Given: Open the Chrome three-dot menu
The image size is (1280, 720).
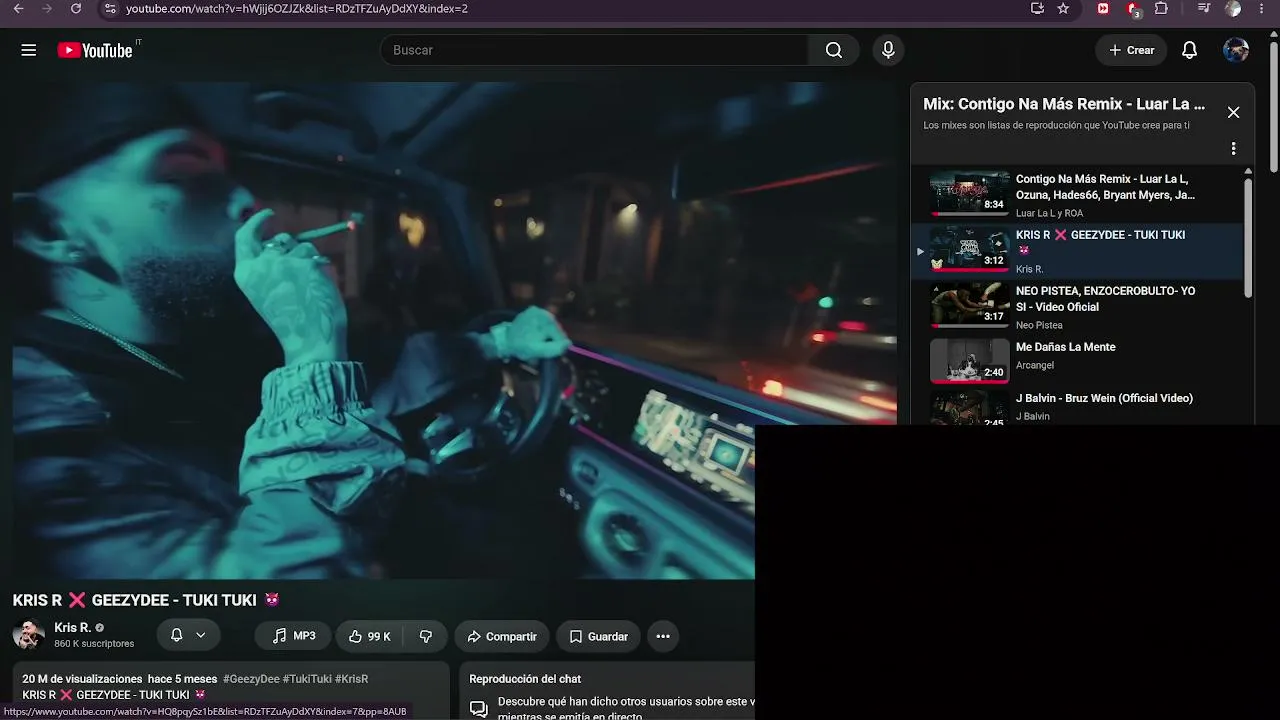Looking at the screenshot, I should tap(1263, 9).
